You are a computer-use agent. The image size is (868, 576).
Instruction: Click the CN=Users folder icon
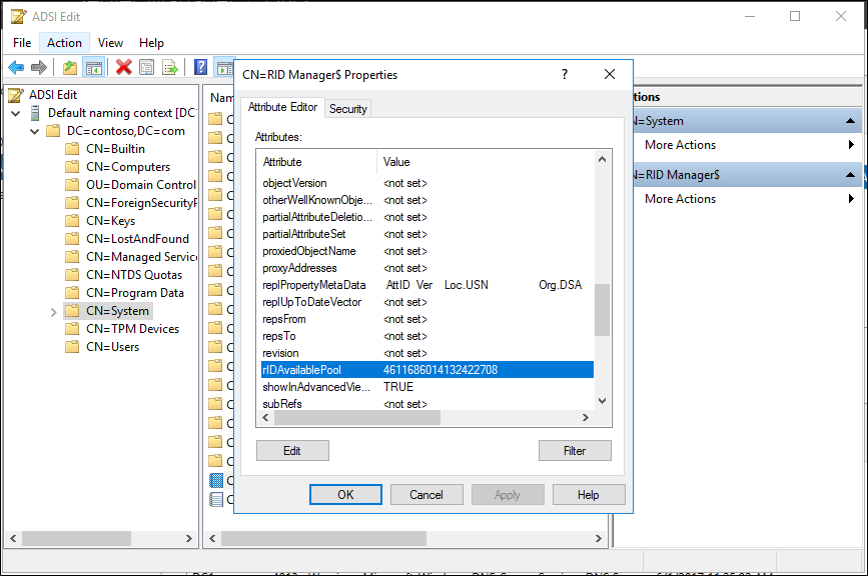pyautogui.click(x=72, y=347)
